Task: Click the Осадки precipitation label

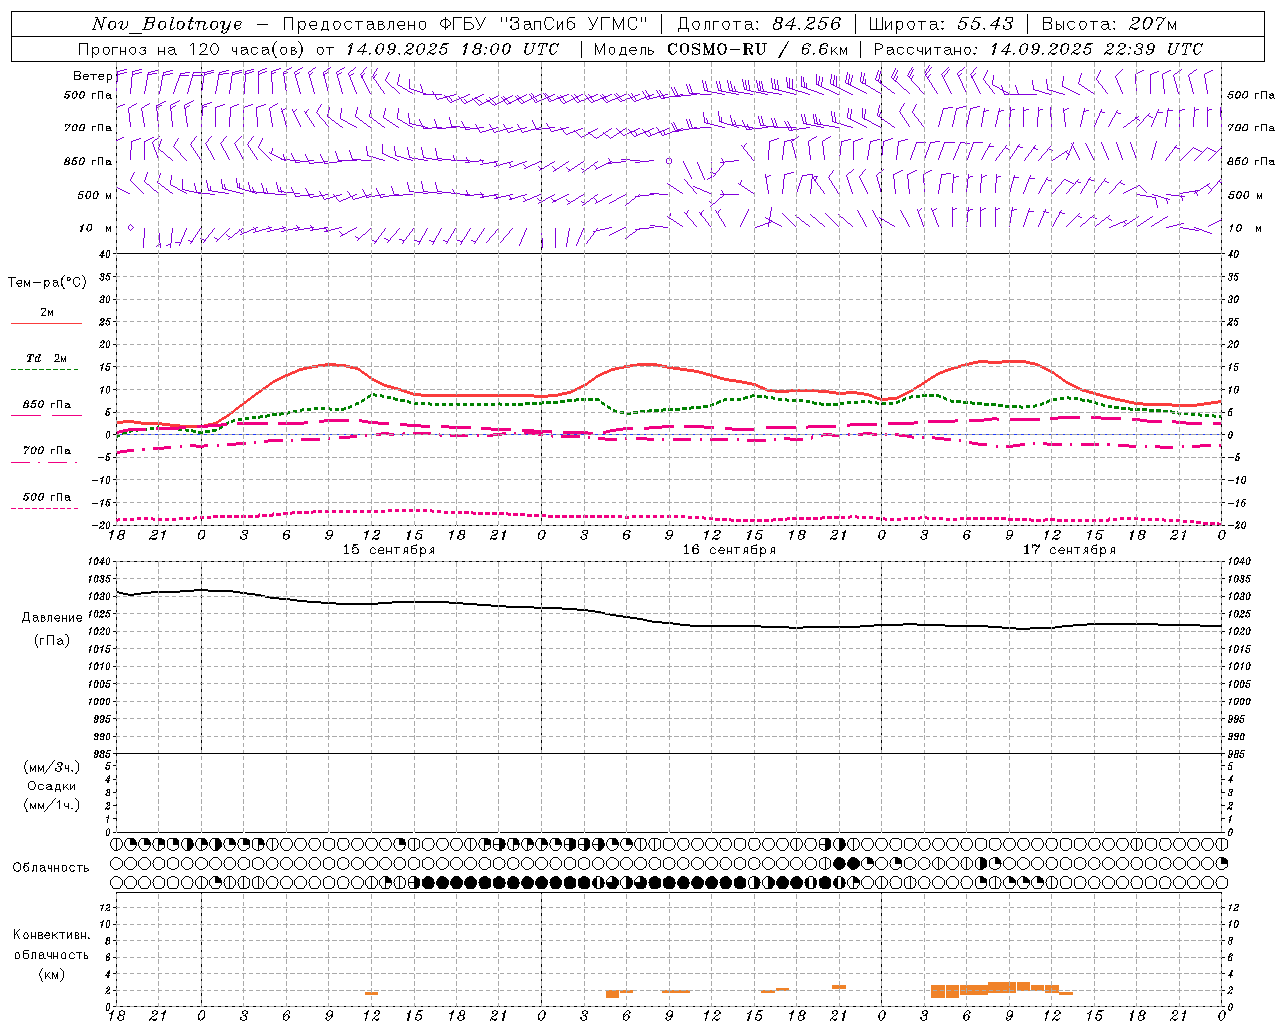Action: pyautogui.click(x=52, y=786)
